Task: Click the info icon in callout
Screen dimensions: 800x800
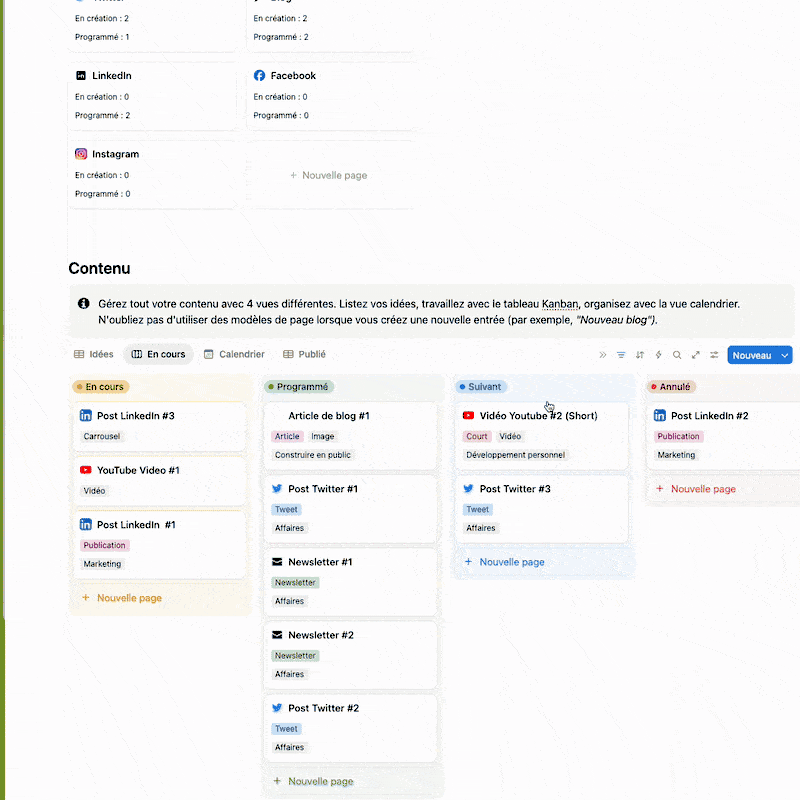Action: [83, 304]
